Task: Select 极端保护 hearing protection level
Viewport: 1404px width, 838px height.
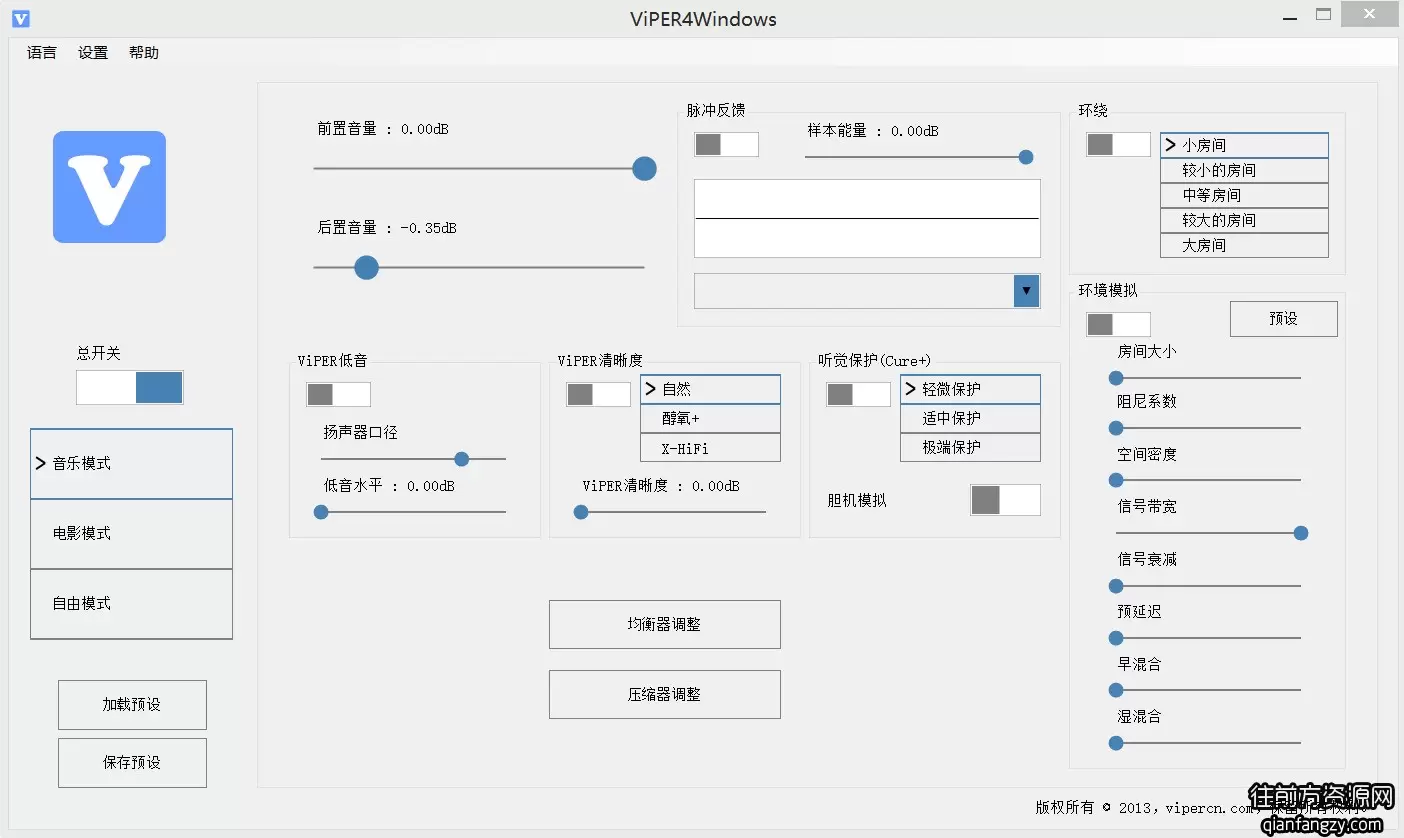Action: coord(970,448)
